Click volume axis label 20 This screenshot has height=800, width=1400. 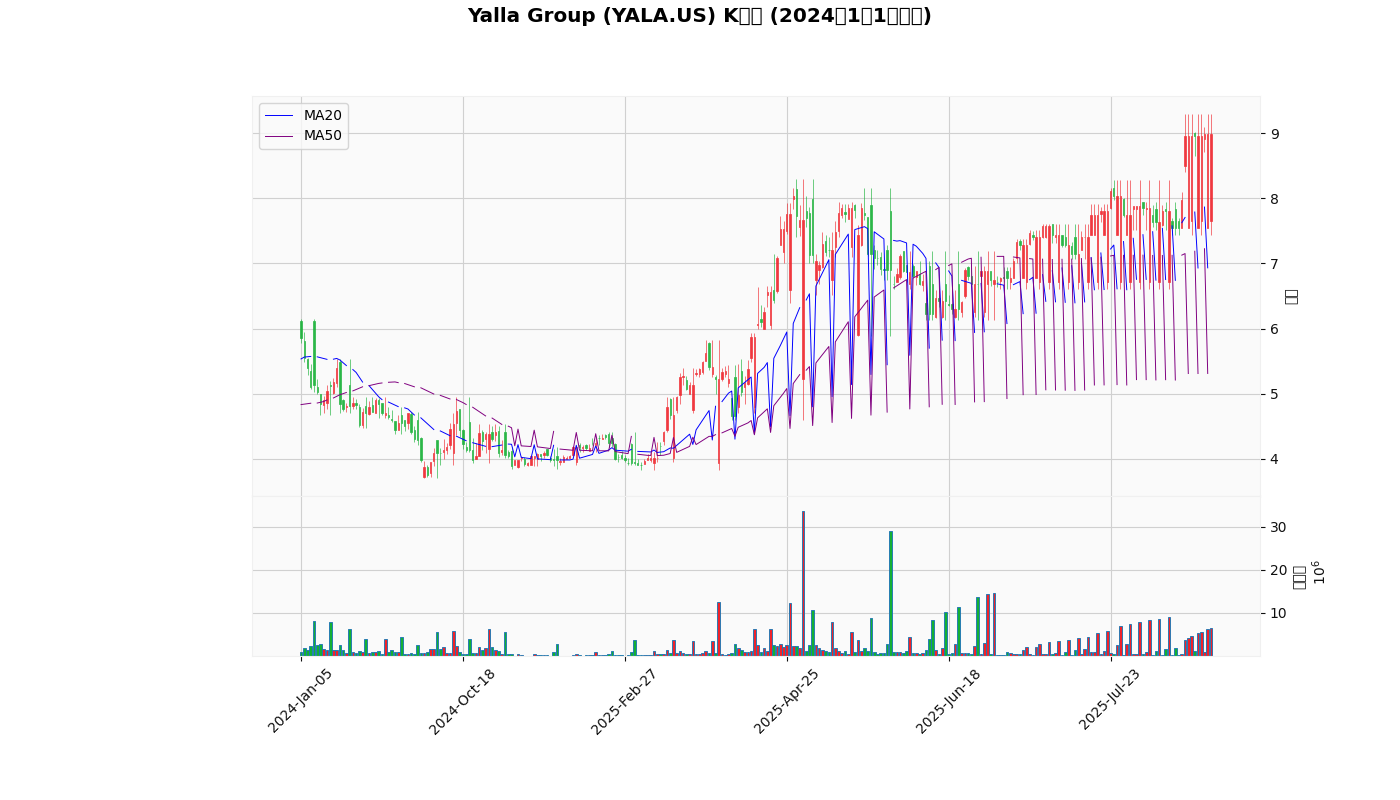(1278, 571)
